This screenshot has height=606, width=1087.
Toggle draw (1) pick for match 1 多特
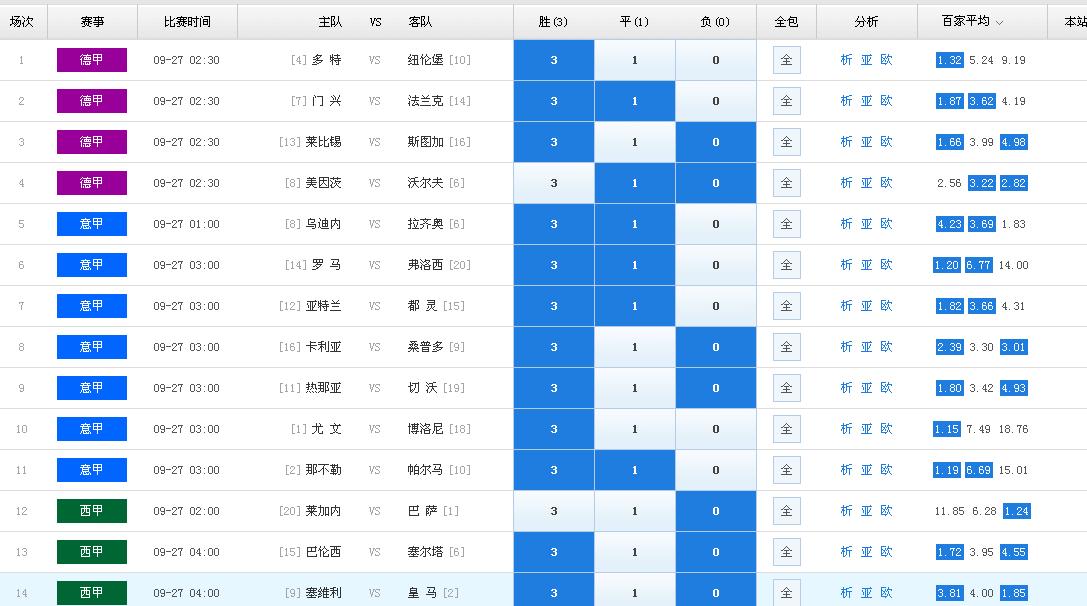(x=635, y=60)
